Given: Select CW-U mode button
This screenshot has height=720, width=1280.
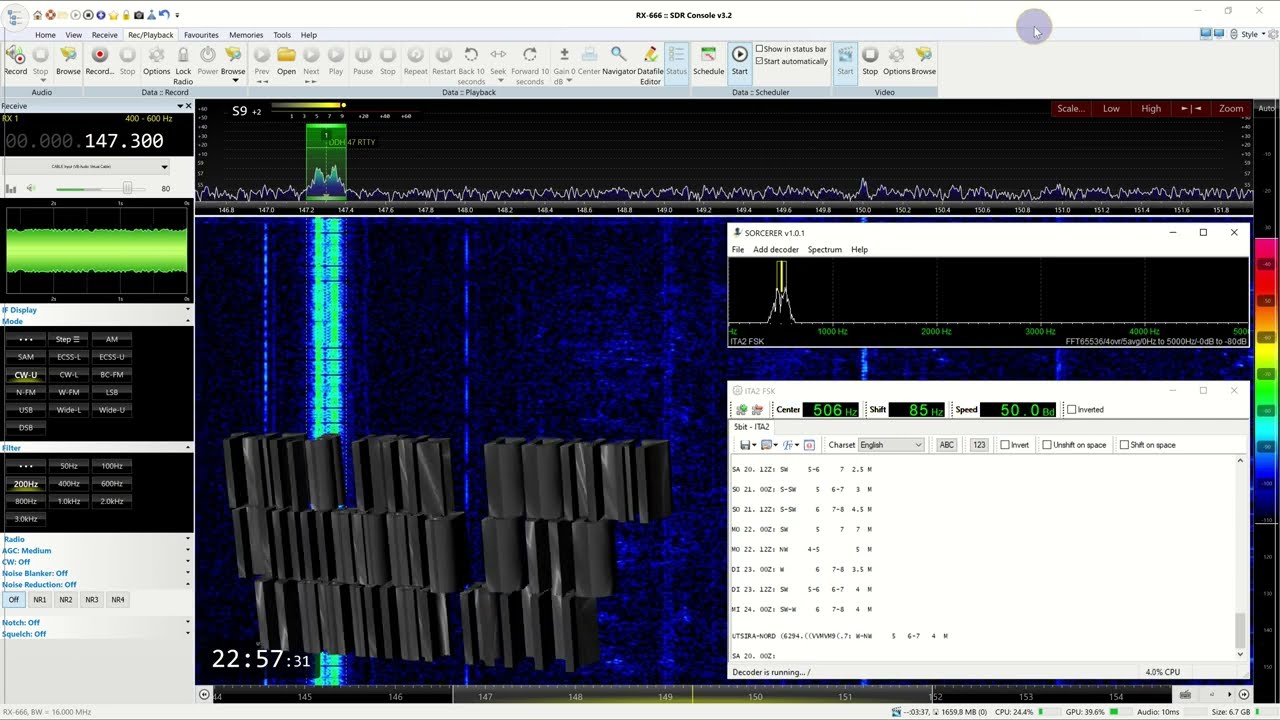Looking at the screenshot, I should click(x=26, y=375).
